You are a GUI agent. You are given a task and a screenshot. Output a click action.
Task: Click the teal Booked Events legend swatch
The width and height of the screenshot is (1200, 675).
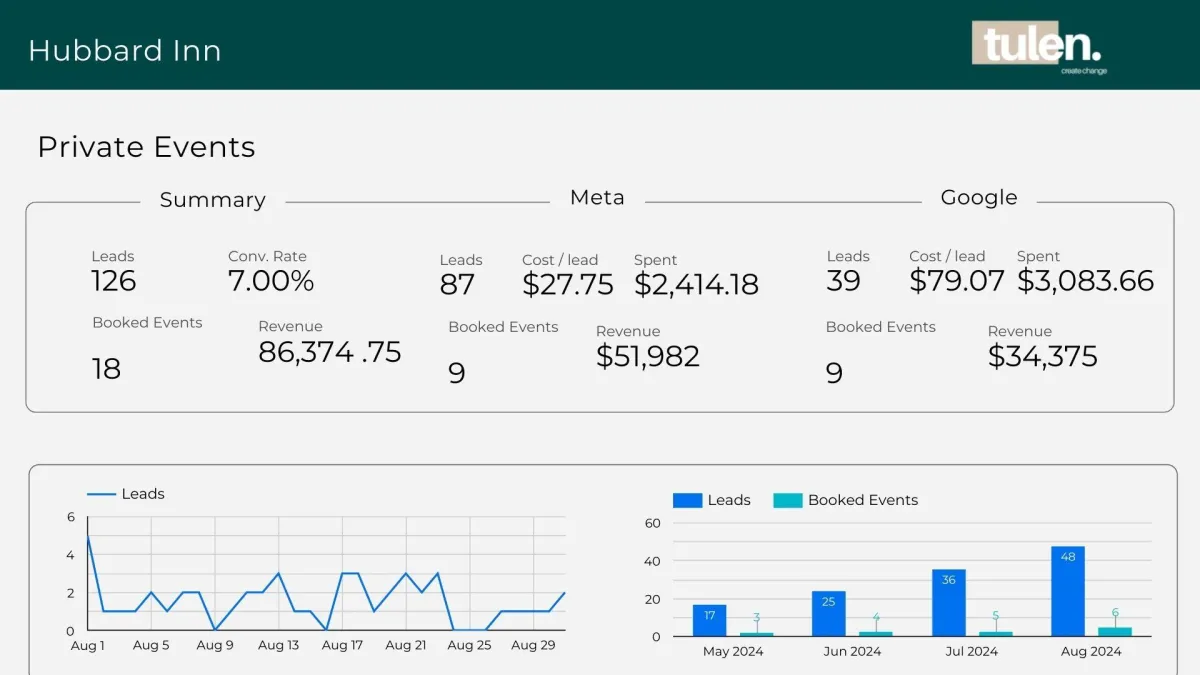pyautogui.click(x=787, y=500)
